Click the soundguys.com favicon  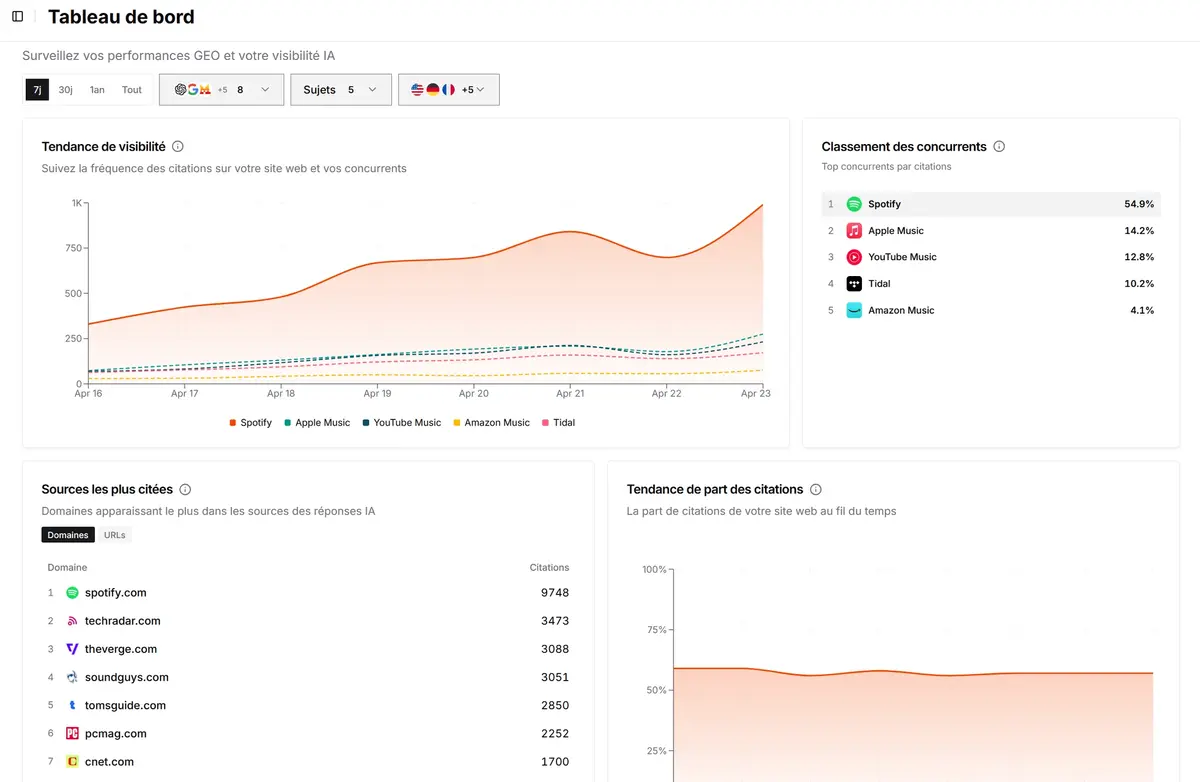(x=72, y=677)
